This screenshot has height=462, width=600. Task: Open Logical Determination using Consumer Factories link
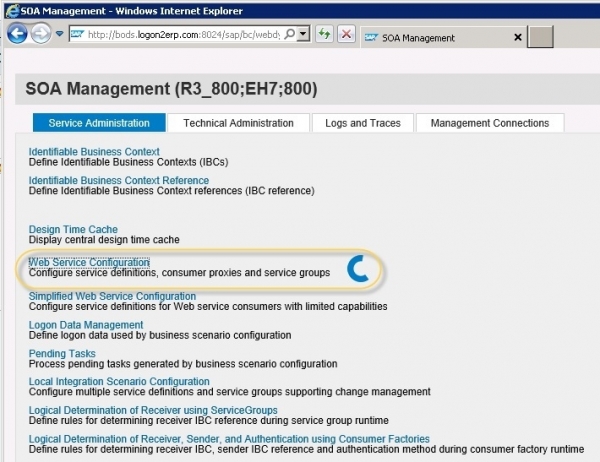229,439
